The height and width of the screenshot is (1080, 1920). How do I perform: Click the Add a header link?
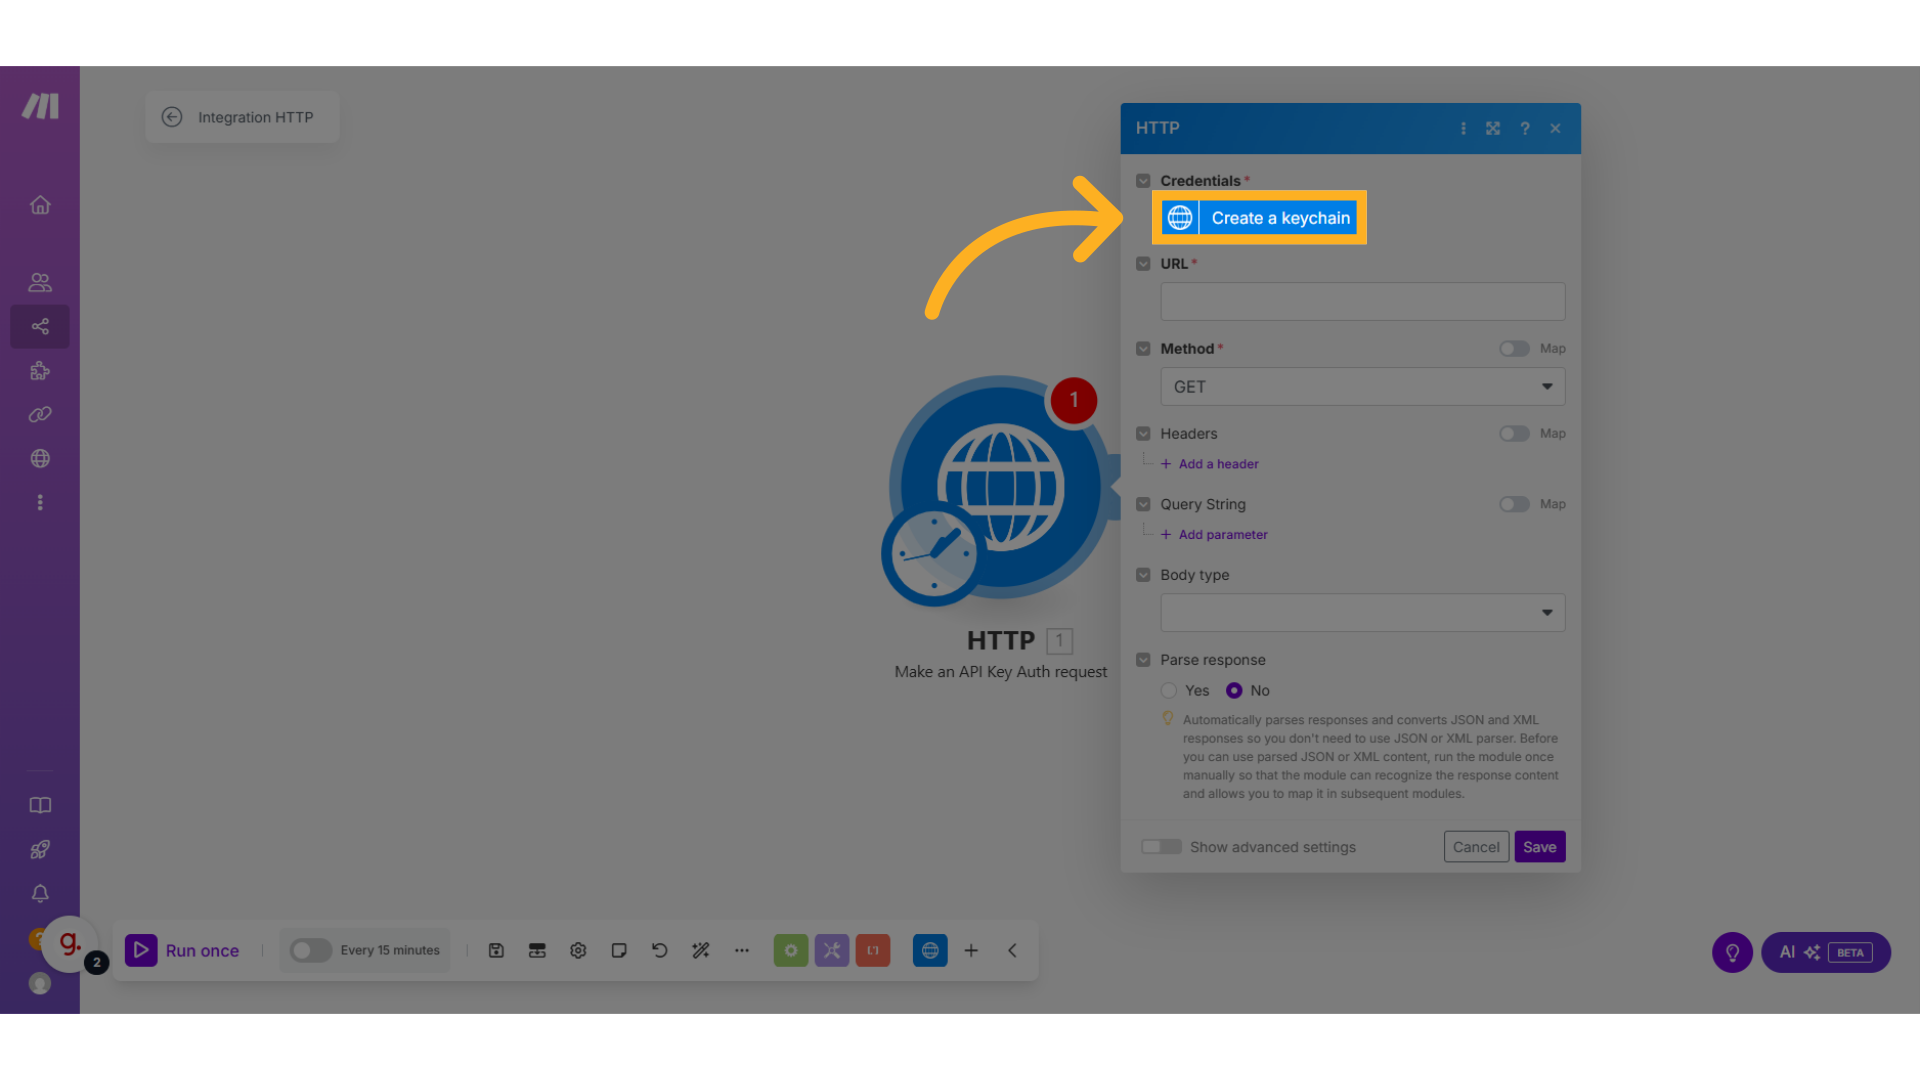point(1217,464)
